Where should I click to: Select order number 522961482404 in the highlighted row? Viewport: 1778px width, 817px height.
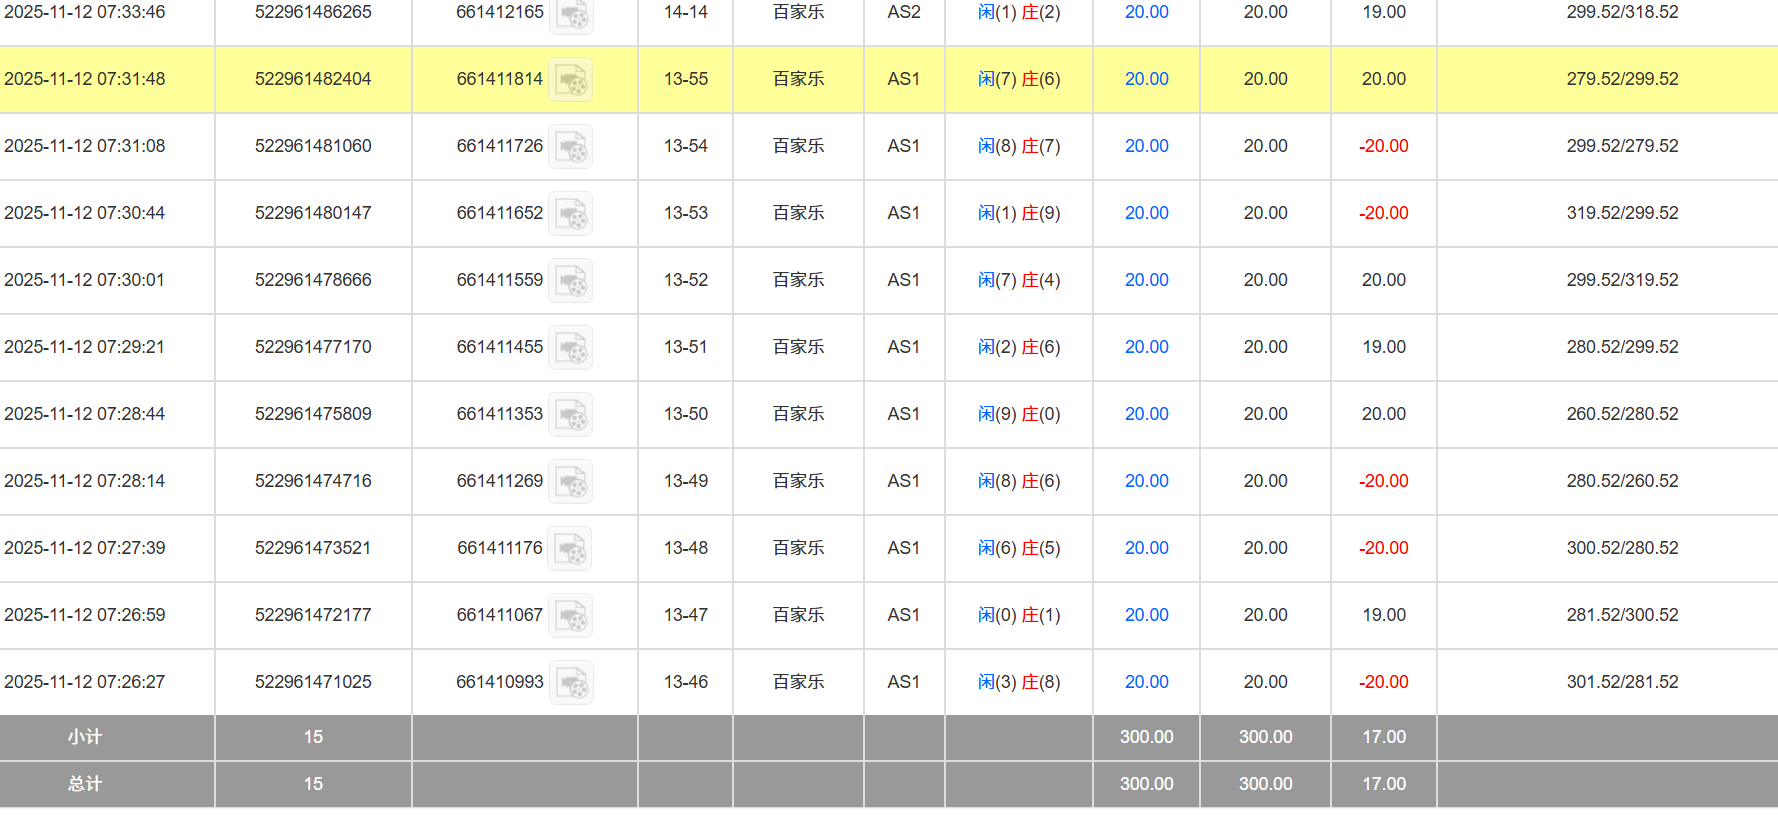click(x=313, y=79)
